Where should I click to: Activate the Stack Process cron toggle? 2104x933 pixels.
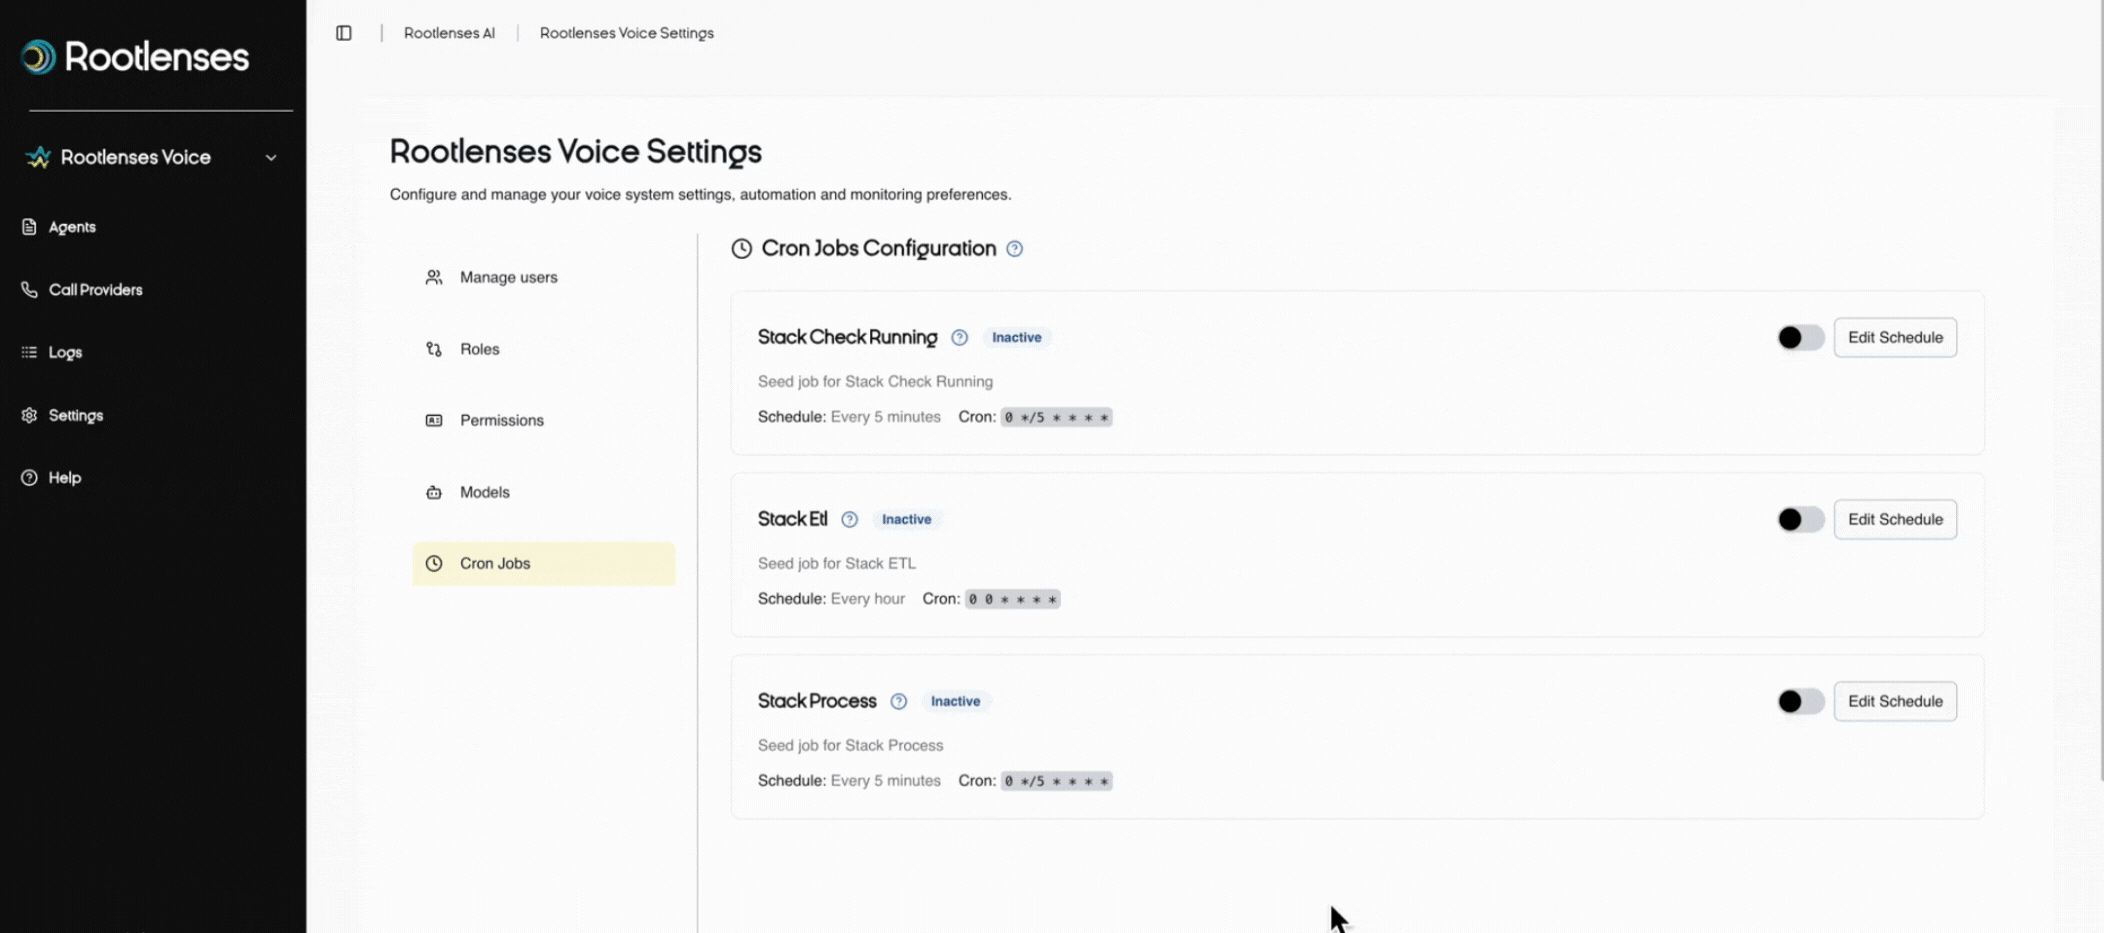point(1800,702)
